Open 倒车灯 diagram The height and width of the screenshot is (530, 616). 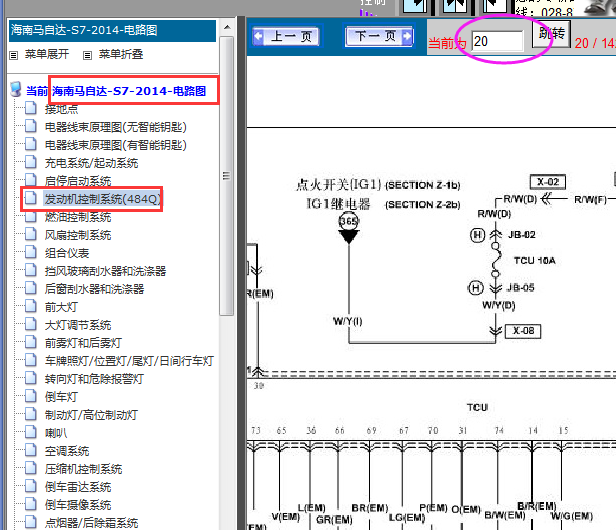(x=61, y=397)
